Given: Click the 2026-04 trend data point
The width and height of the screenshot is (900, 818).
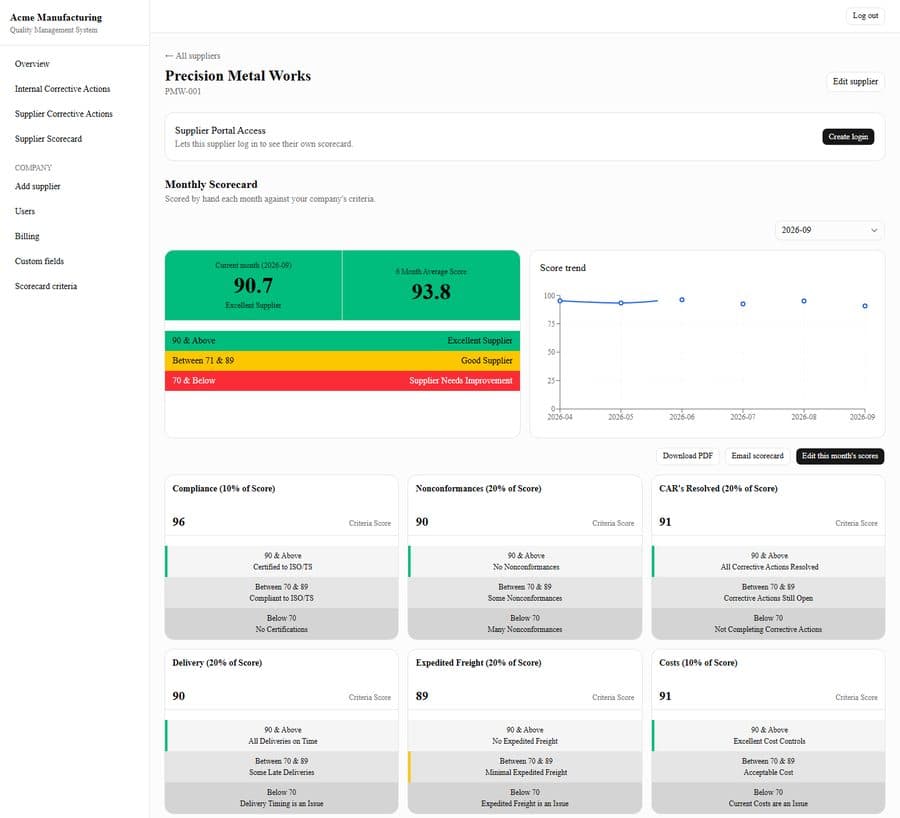Looking at the screenshot, I should point(560,301).
